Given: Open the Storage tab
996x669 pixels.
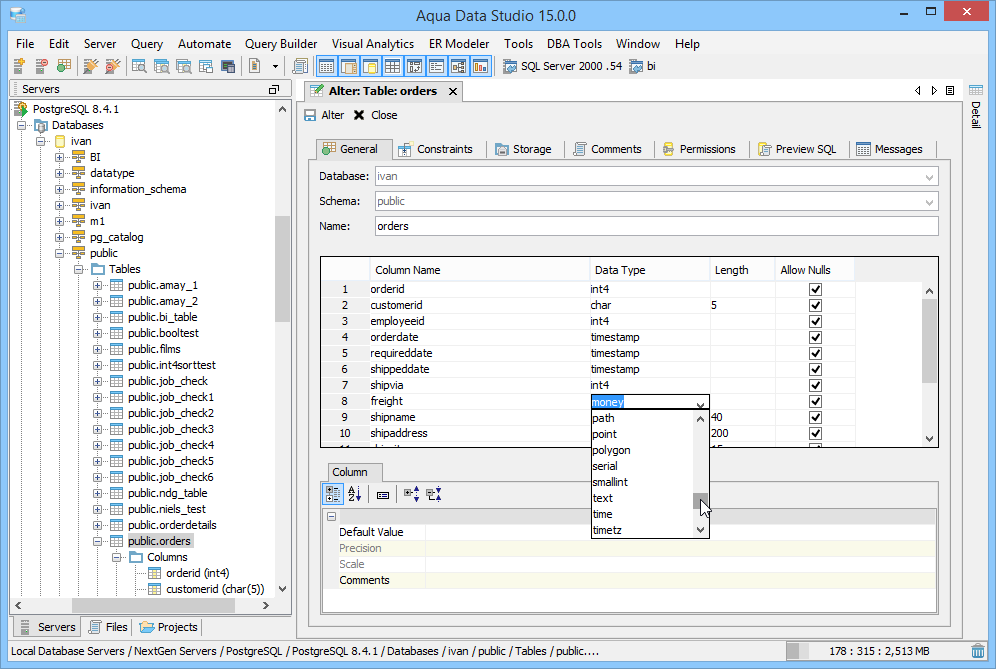Looking at the screenshot, I should tap(523, 149).
